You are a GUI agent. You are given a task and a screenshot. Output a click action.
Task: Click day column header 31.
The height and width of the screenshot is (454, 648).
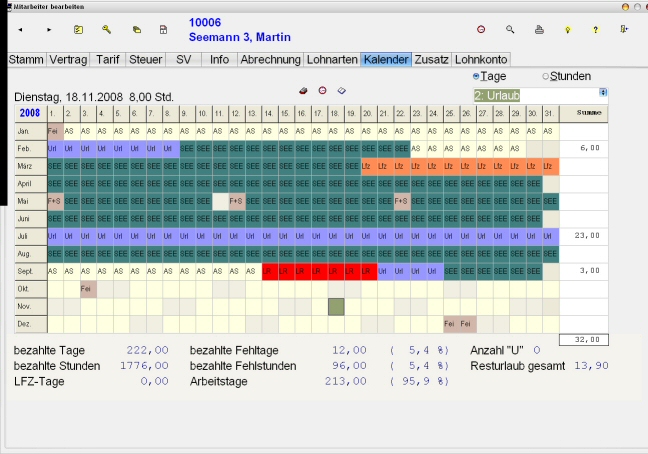pyautogui.click(x=551, y=113)
